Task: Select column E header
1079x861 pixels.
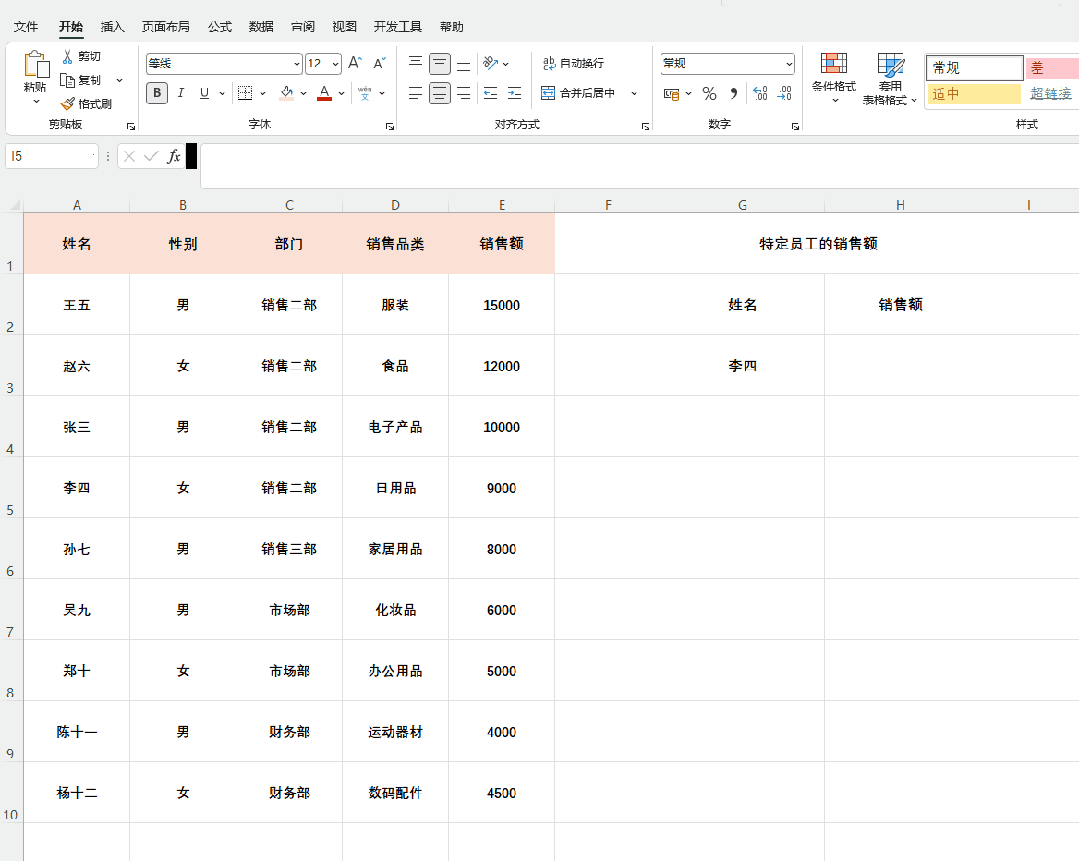Action: pyautogui.click(x=502, y=205)
